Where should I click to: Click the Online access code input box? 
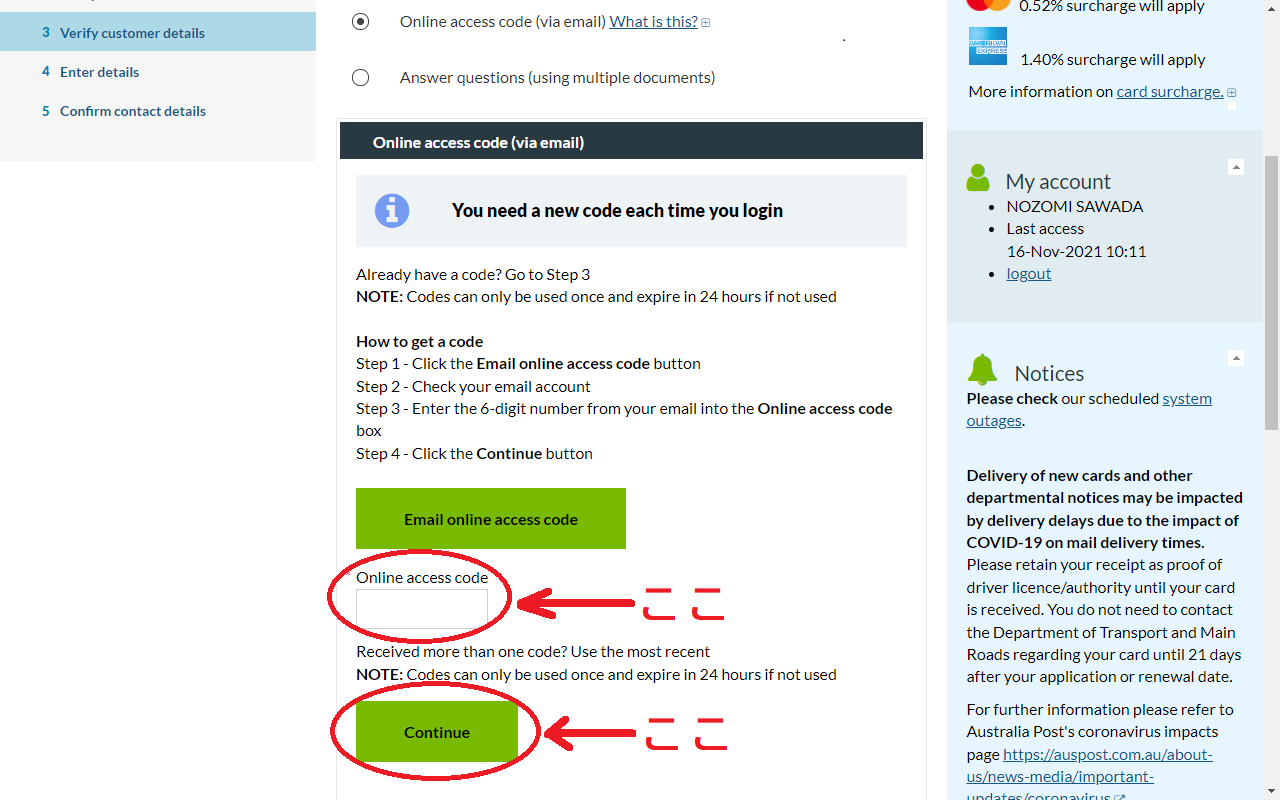pyautogui.click(x=422, y=609)
